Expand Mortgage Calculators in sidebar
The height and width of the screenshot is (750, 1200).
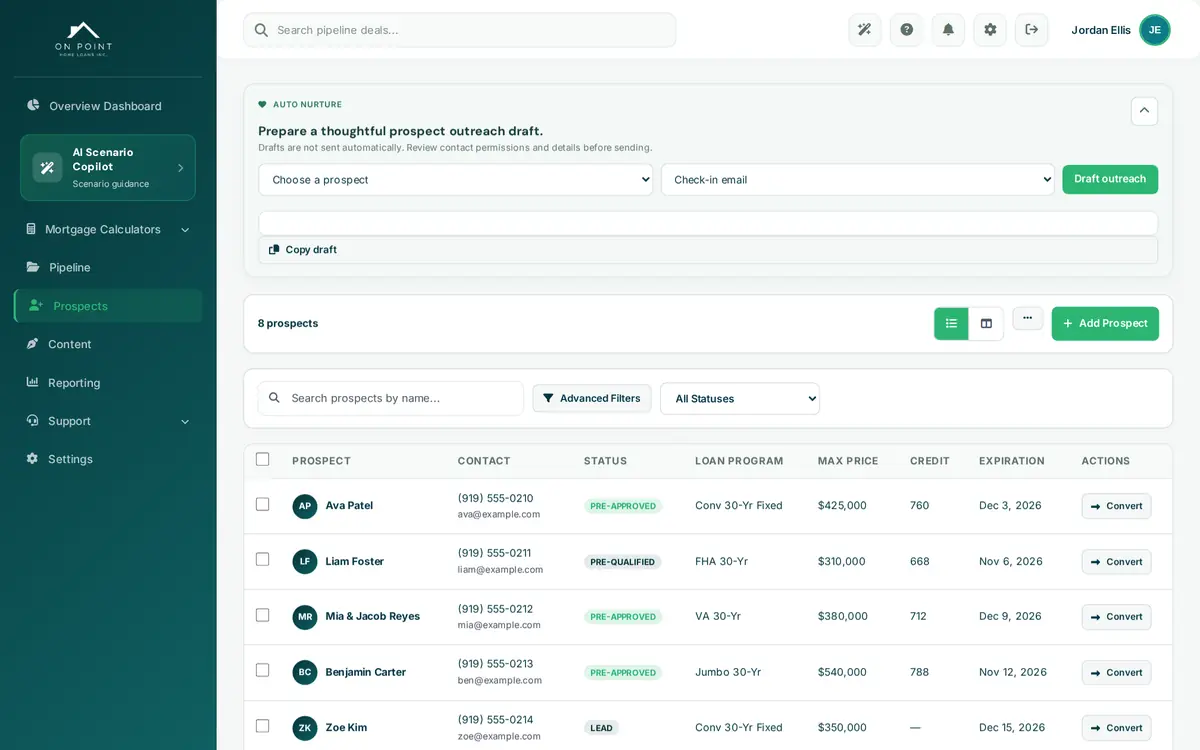(x=108, y=230)
